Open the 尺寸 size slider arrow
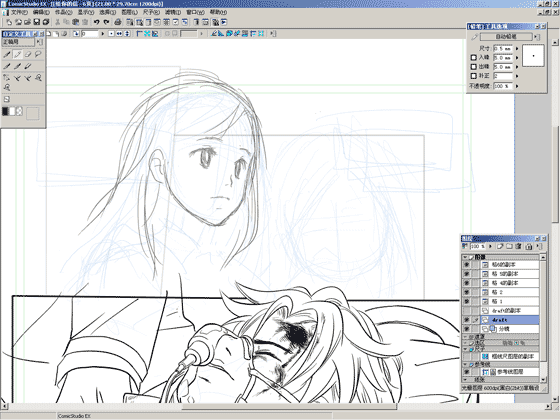Viewport: 560px width, 420px height. (x=517, y=49)
